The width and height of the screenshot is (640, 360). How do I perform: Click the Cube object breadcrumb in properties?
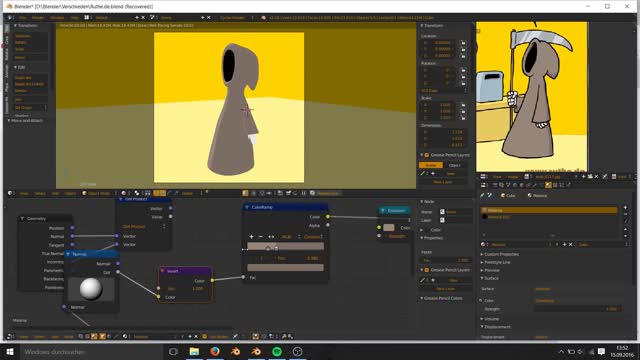point(508,196)
